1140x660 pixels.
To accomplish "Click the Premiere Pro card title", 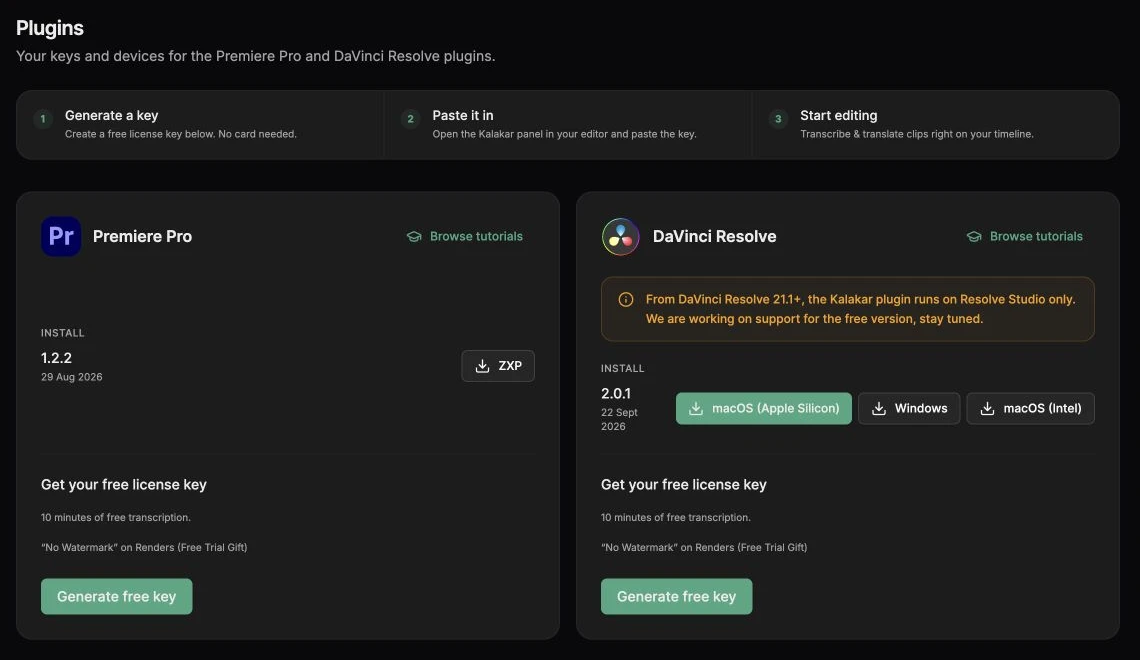I will pyautogui.click(x=142, y=236).
